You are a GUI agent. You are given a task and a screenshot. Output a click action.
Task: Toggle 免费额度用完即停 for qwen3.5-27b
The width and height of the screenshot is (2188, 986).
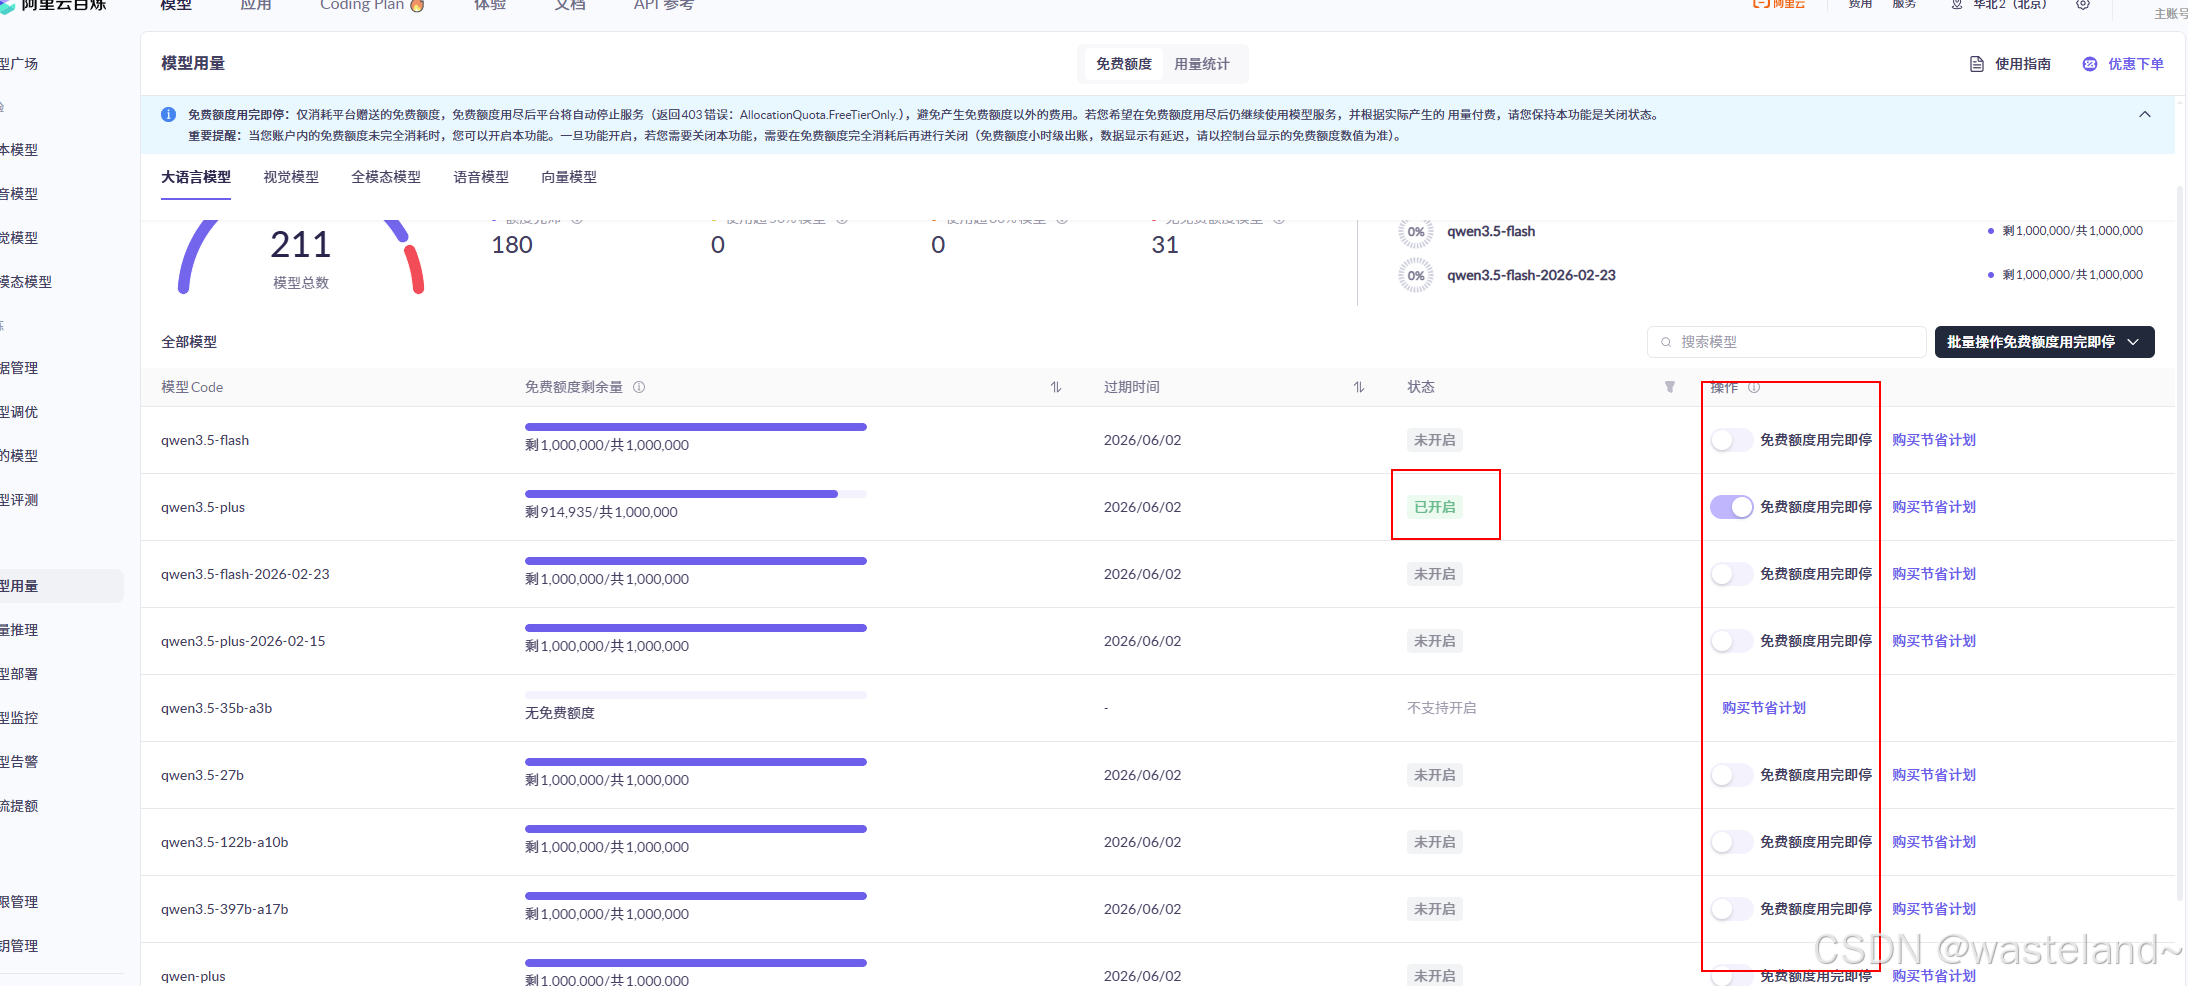pyautogui.click(x=1731, y=775)
